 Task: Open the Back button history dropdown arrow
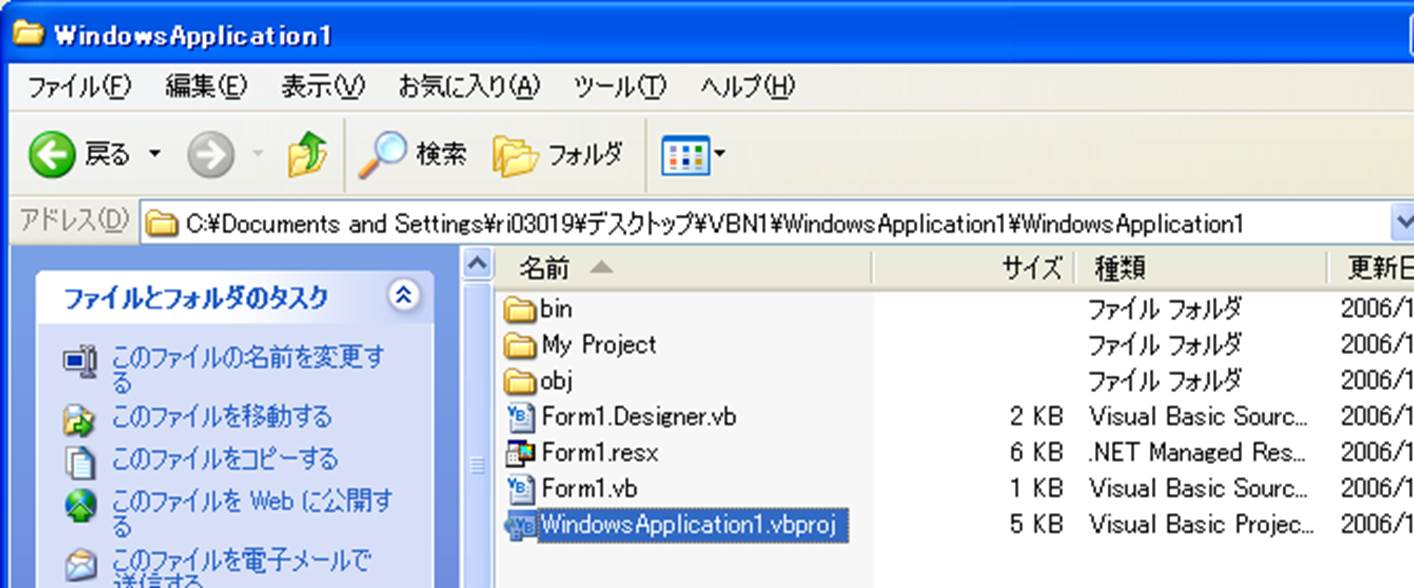[x=155, y=155]
